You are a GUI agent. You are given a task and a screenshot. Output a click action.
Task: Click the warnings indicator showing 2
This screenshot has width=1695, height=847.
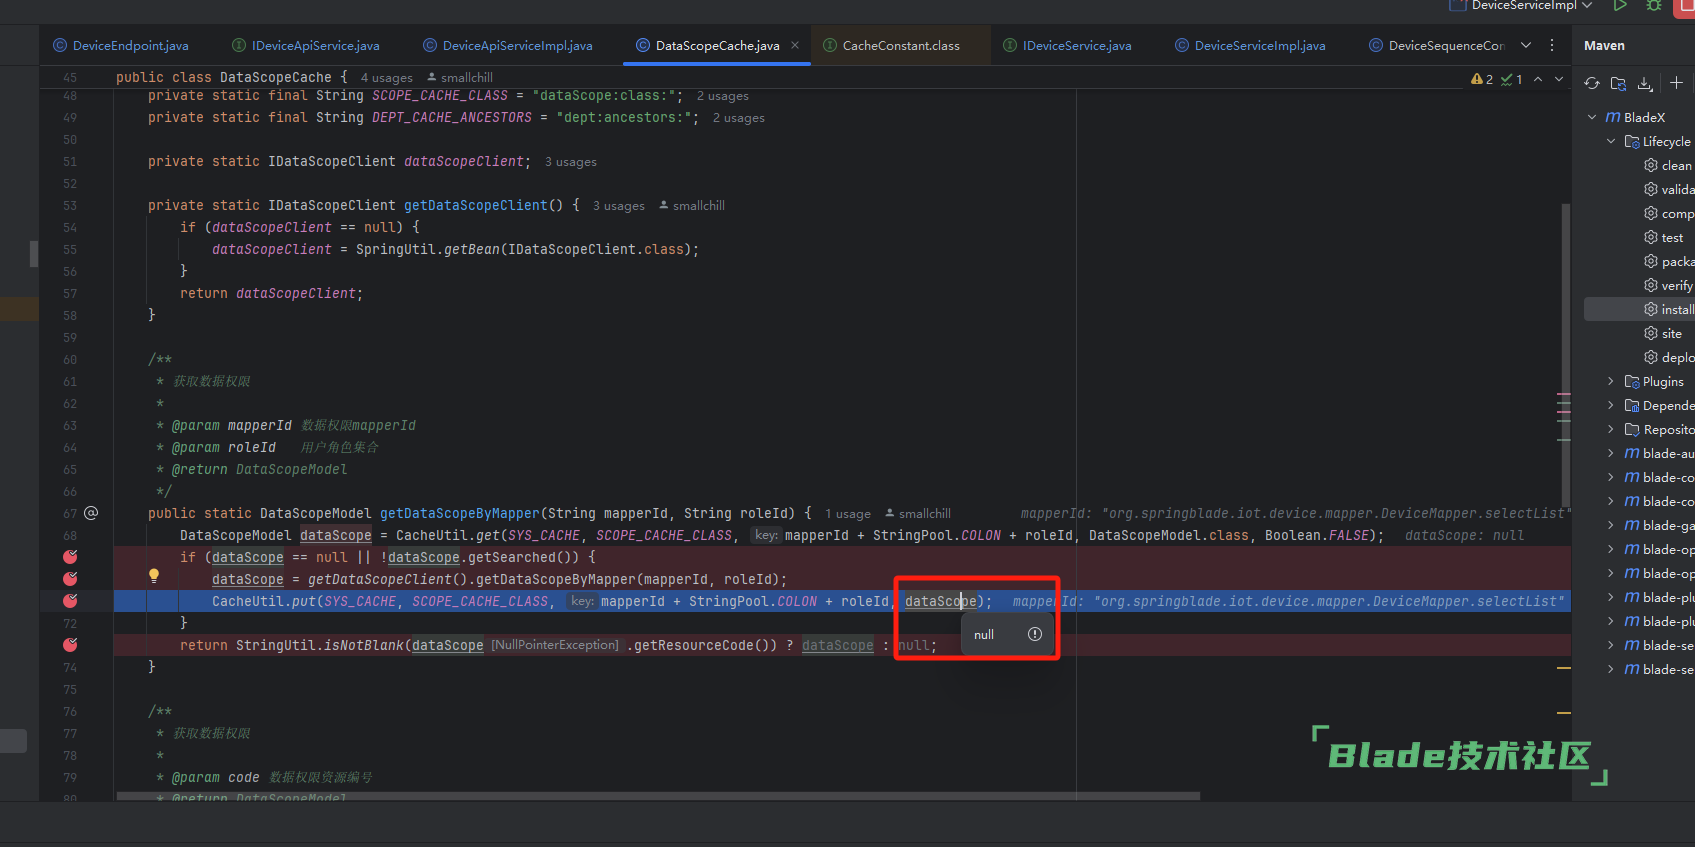pos(1482,79)
